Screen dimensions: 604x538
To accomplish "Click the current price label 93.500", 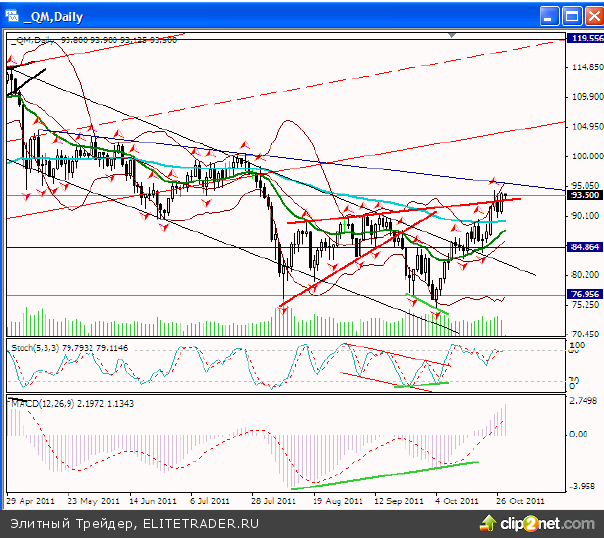I will coord(583,196).
